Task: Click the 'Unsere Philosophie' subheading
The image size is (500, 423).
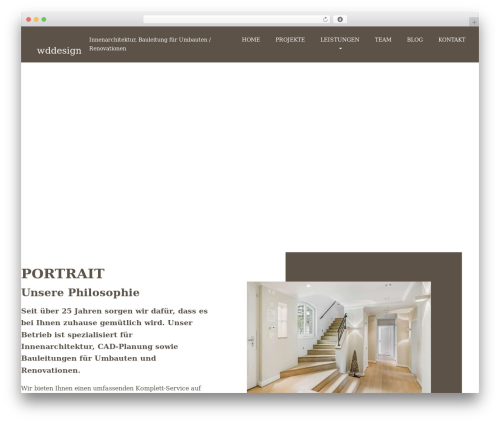Action: point(80,292)
